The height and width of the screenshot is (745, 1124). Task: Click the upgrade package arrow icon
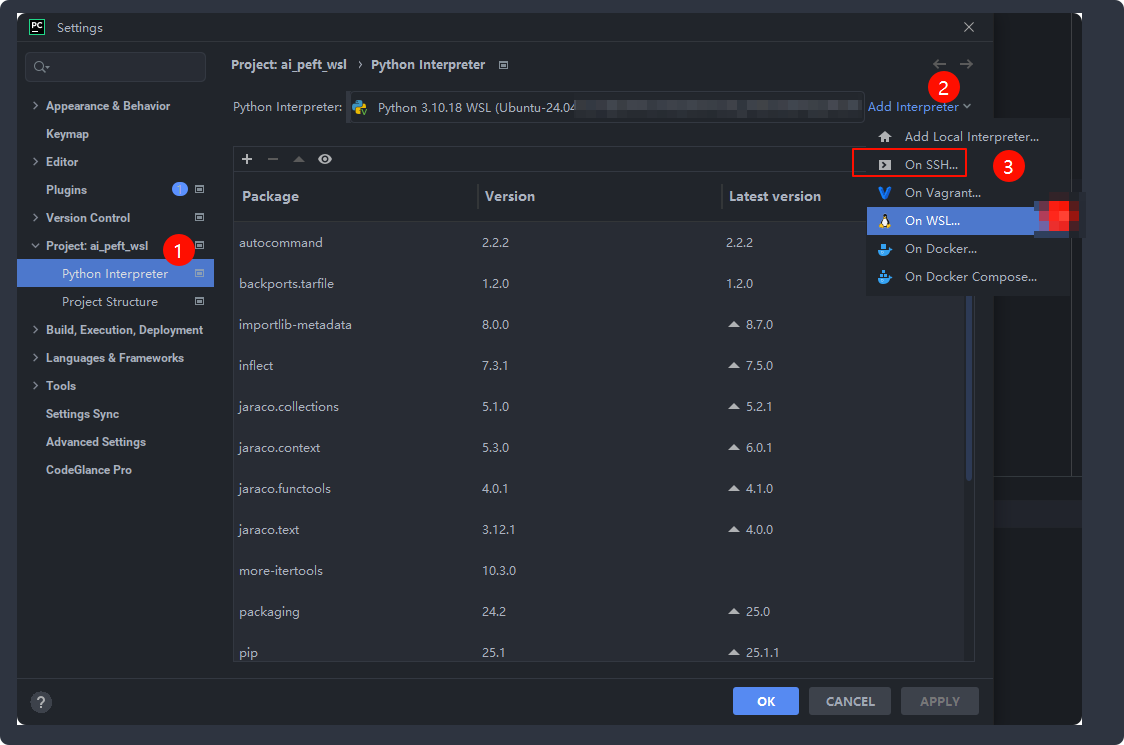pyautogui.click(x=299, y=159)
